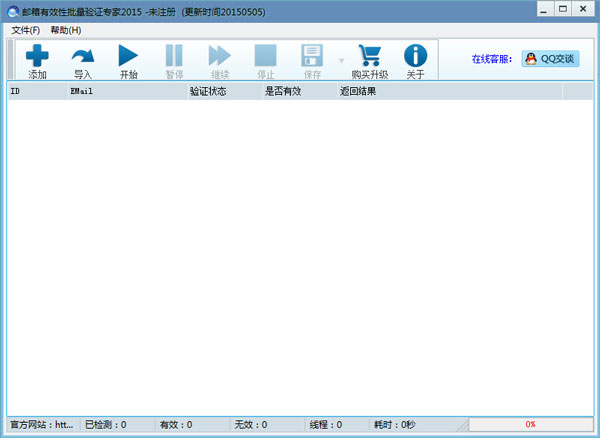This screenshot has width=600, height=438.
Task: Click the toolbar drag grip handle
Action: tap(10, 59)
